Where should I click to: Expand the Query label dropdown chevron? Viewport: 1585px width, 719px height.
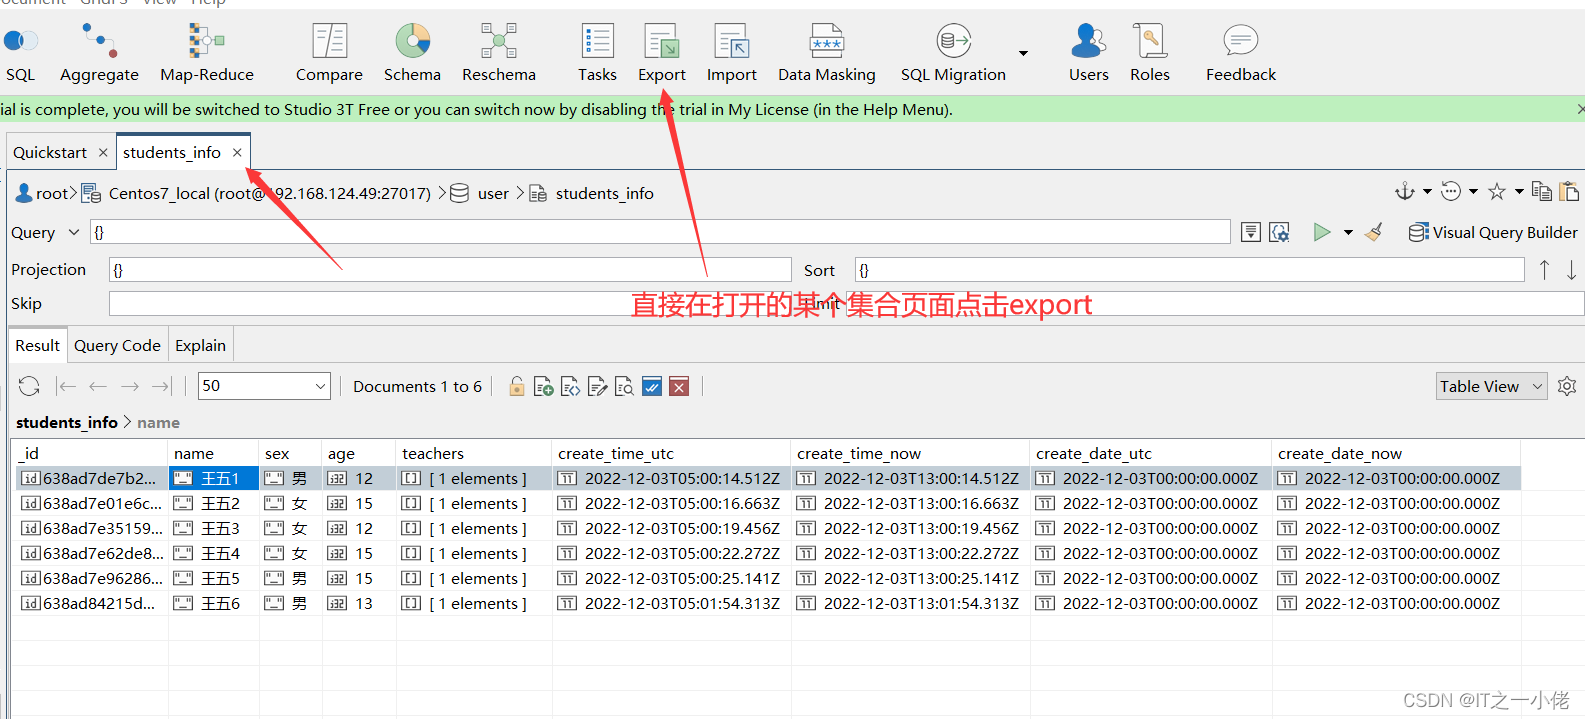point(73,232)
